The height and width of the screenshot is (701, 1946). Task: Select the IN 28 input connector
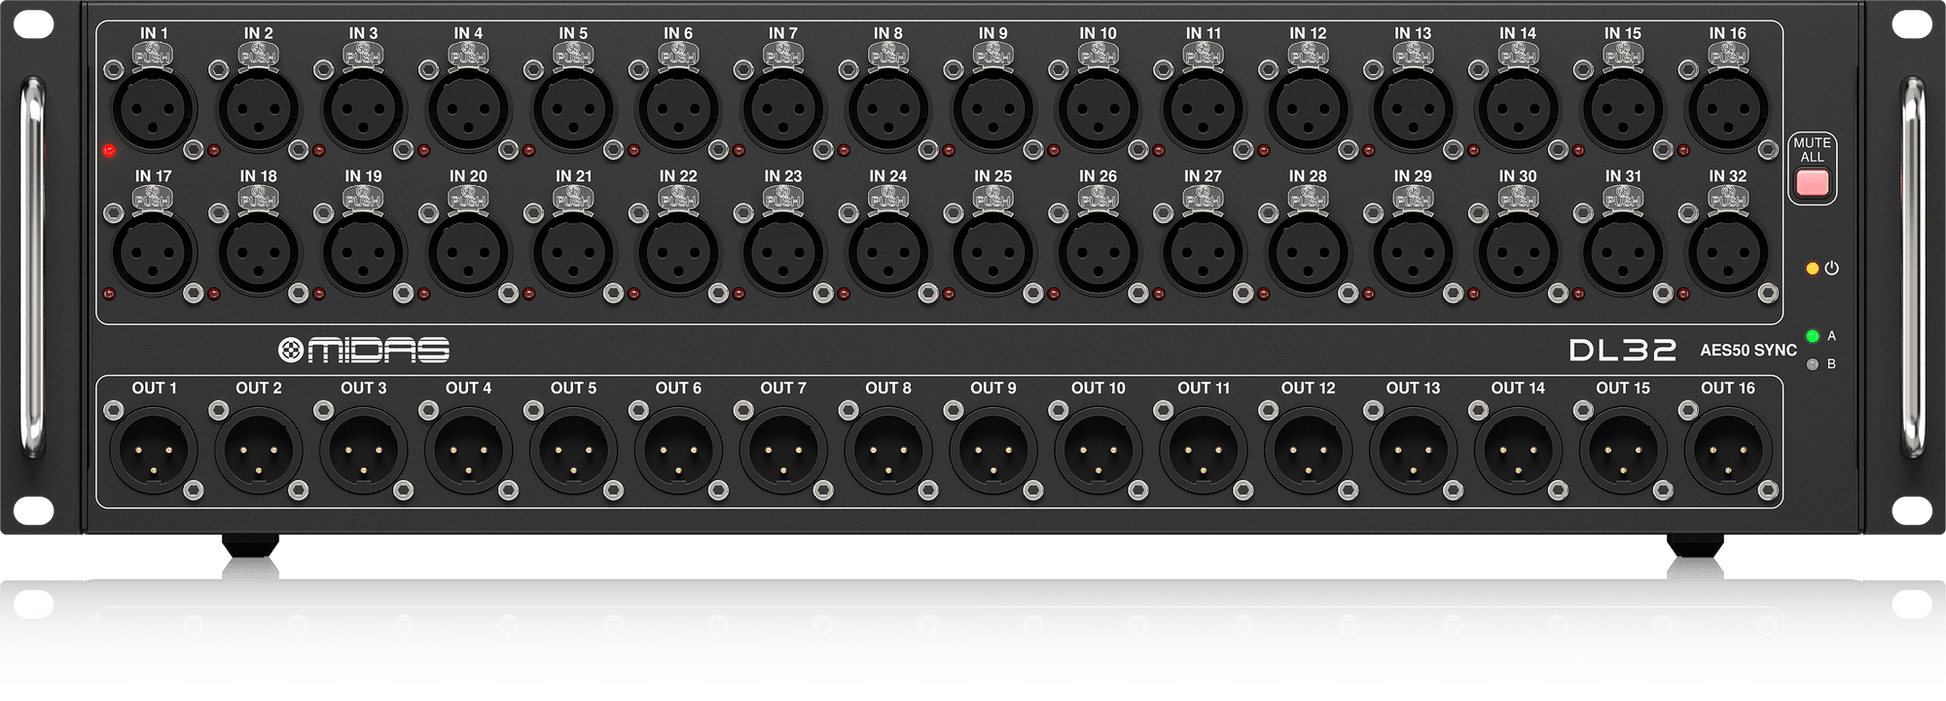[x=1308, y=252]
